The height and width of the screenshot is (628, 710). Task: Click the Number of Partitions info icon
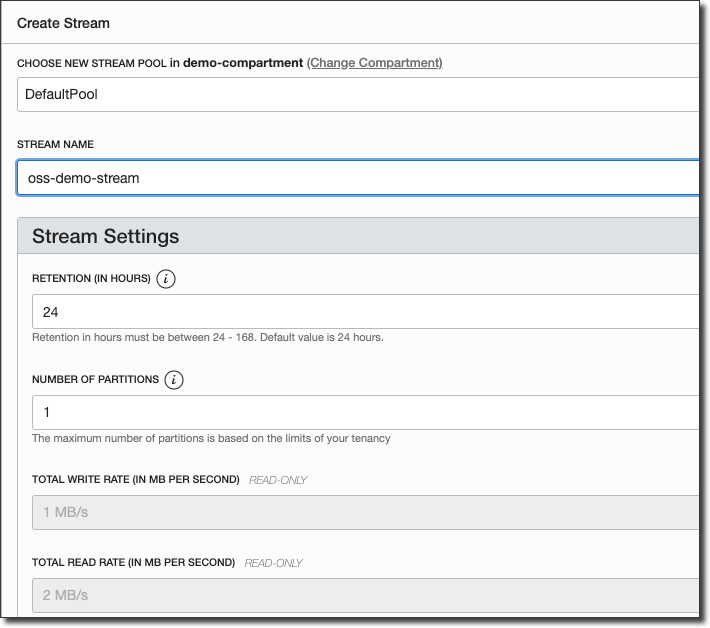(174, 380)
